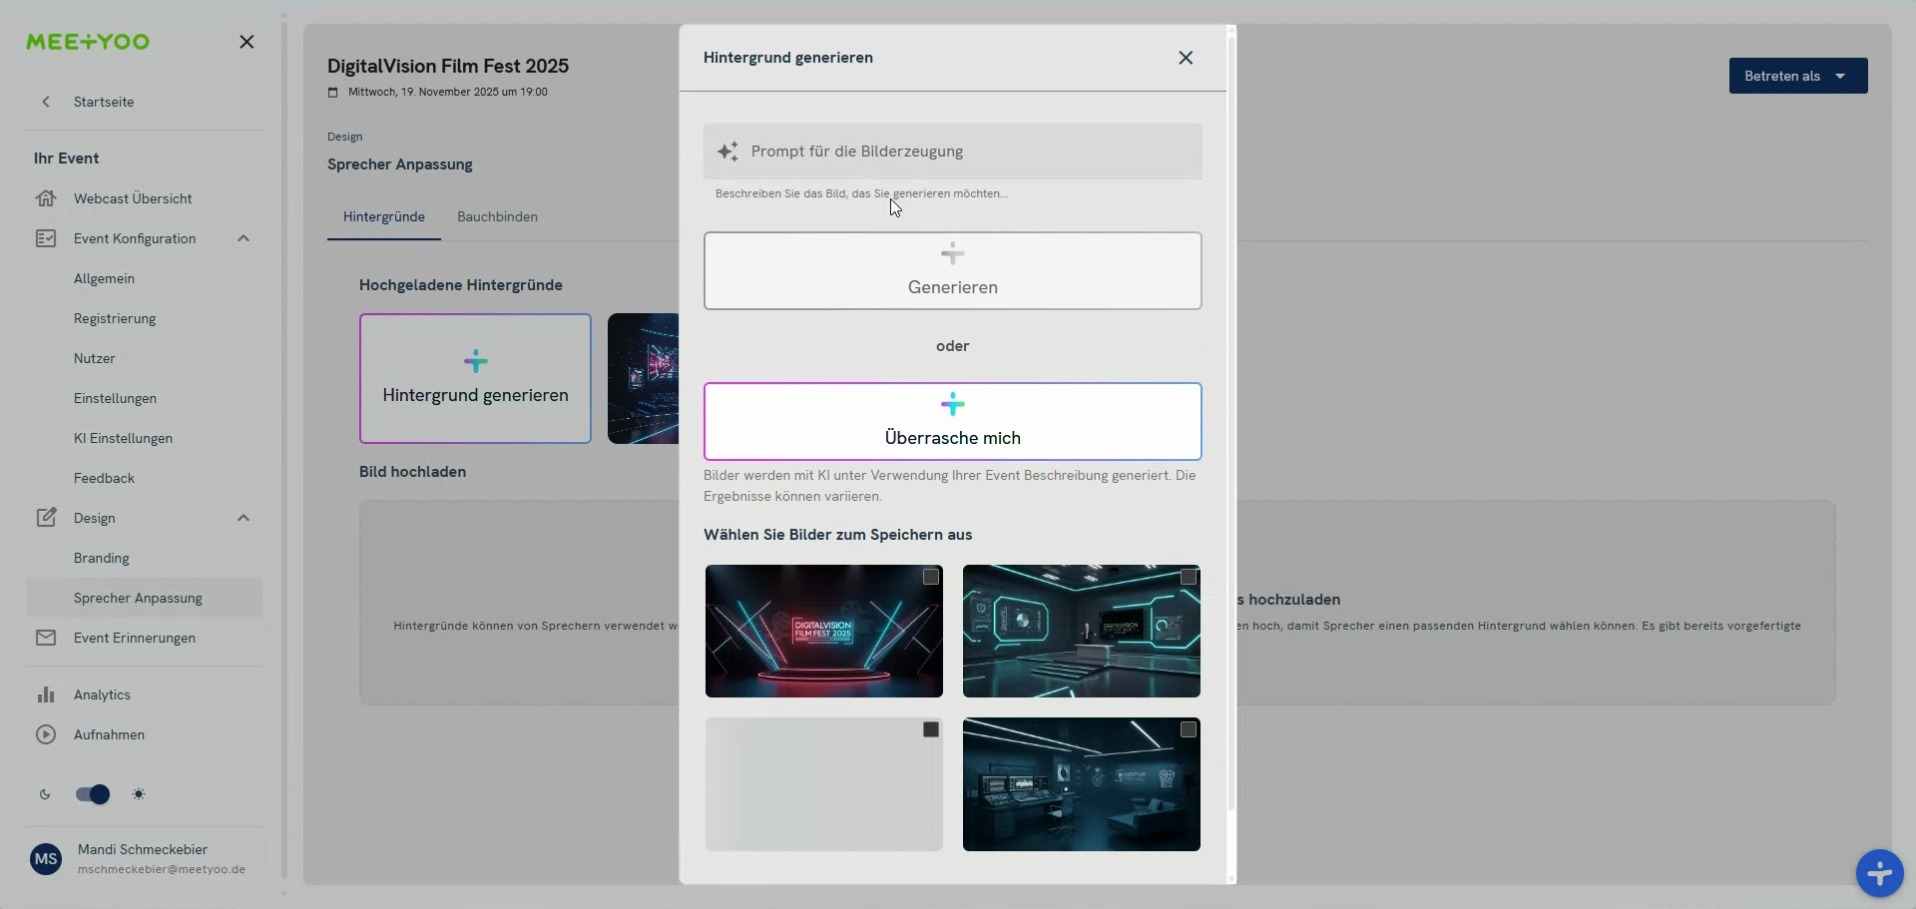Click the Design pencil icon
Viewport: 1916px width, 909px height.
46,517
